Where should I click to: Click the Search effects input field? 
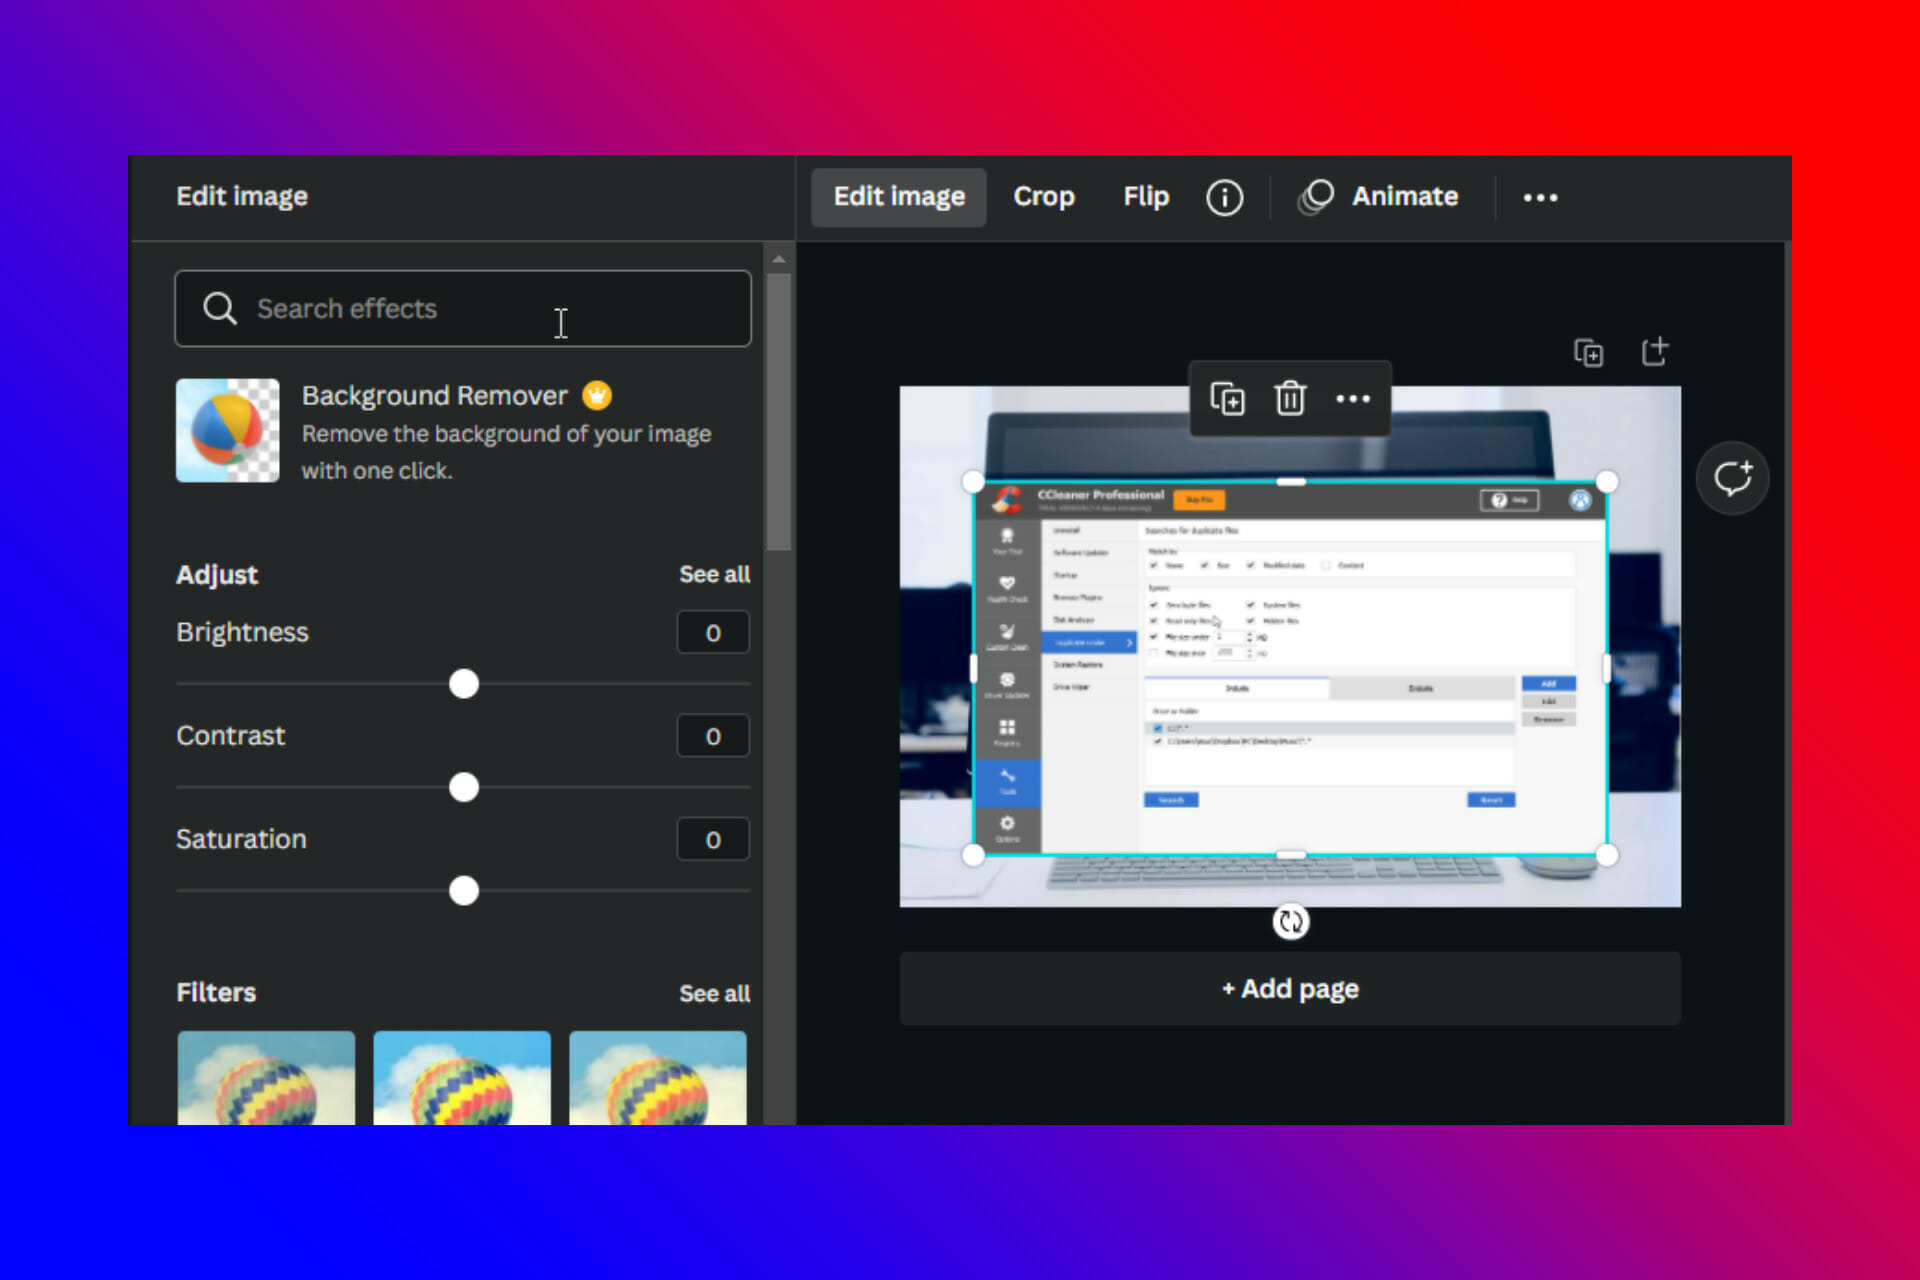pos(463,309)
